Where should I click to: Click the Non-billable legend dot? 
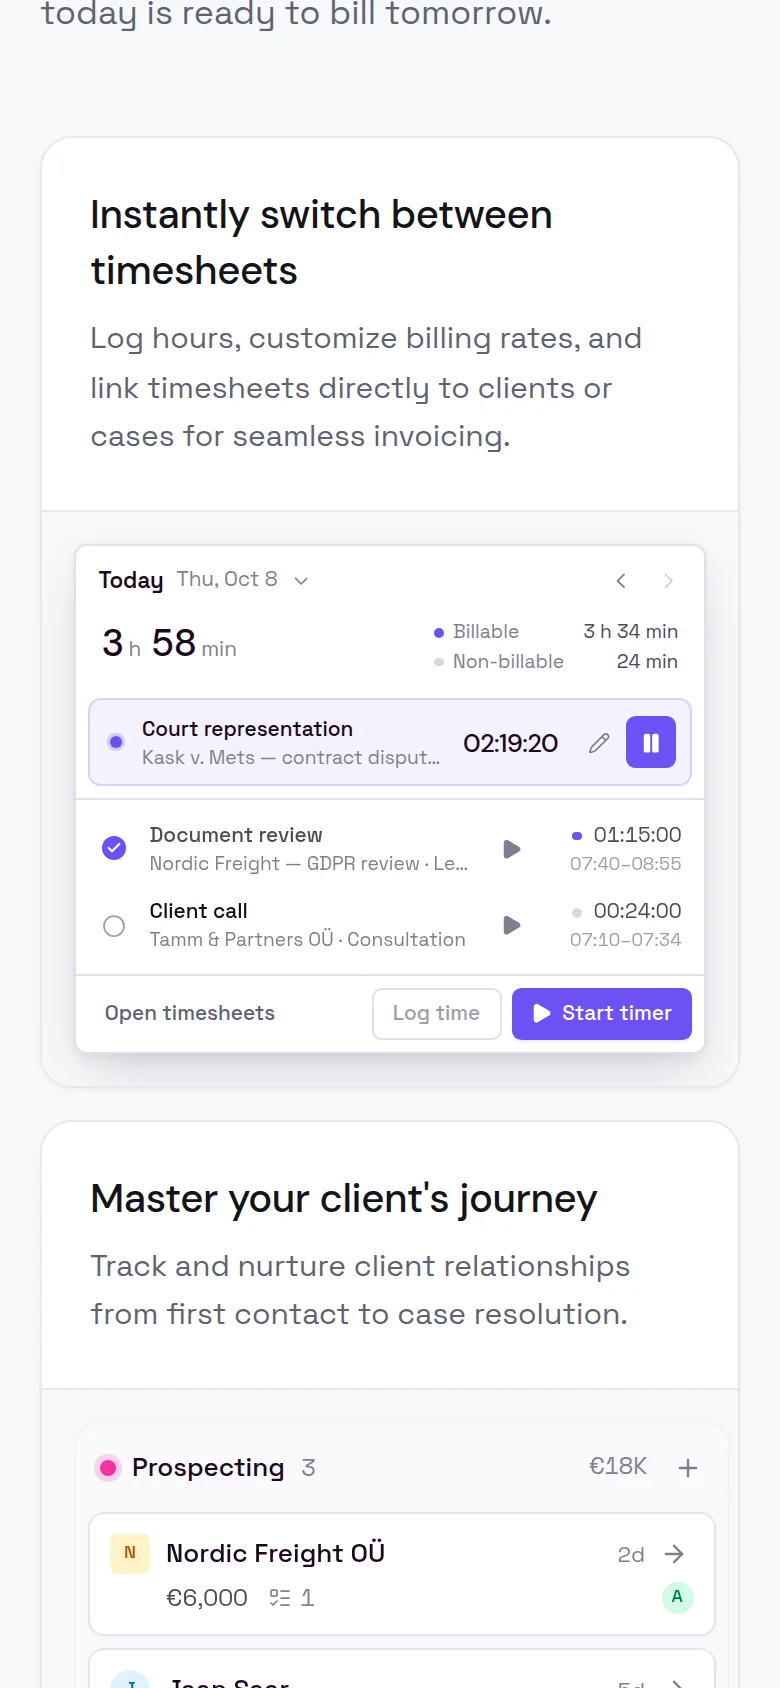pyautogui.click(x=439, y=662)
